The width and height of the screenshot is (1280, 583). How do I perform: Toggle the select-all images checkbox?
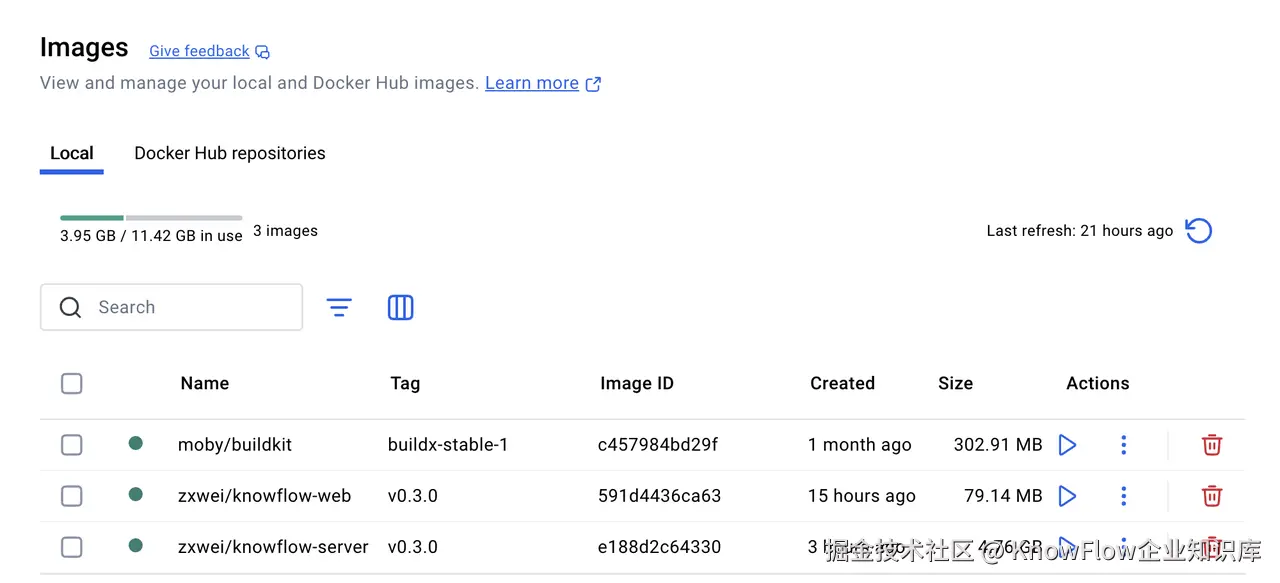pos(72,384)
